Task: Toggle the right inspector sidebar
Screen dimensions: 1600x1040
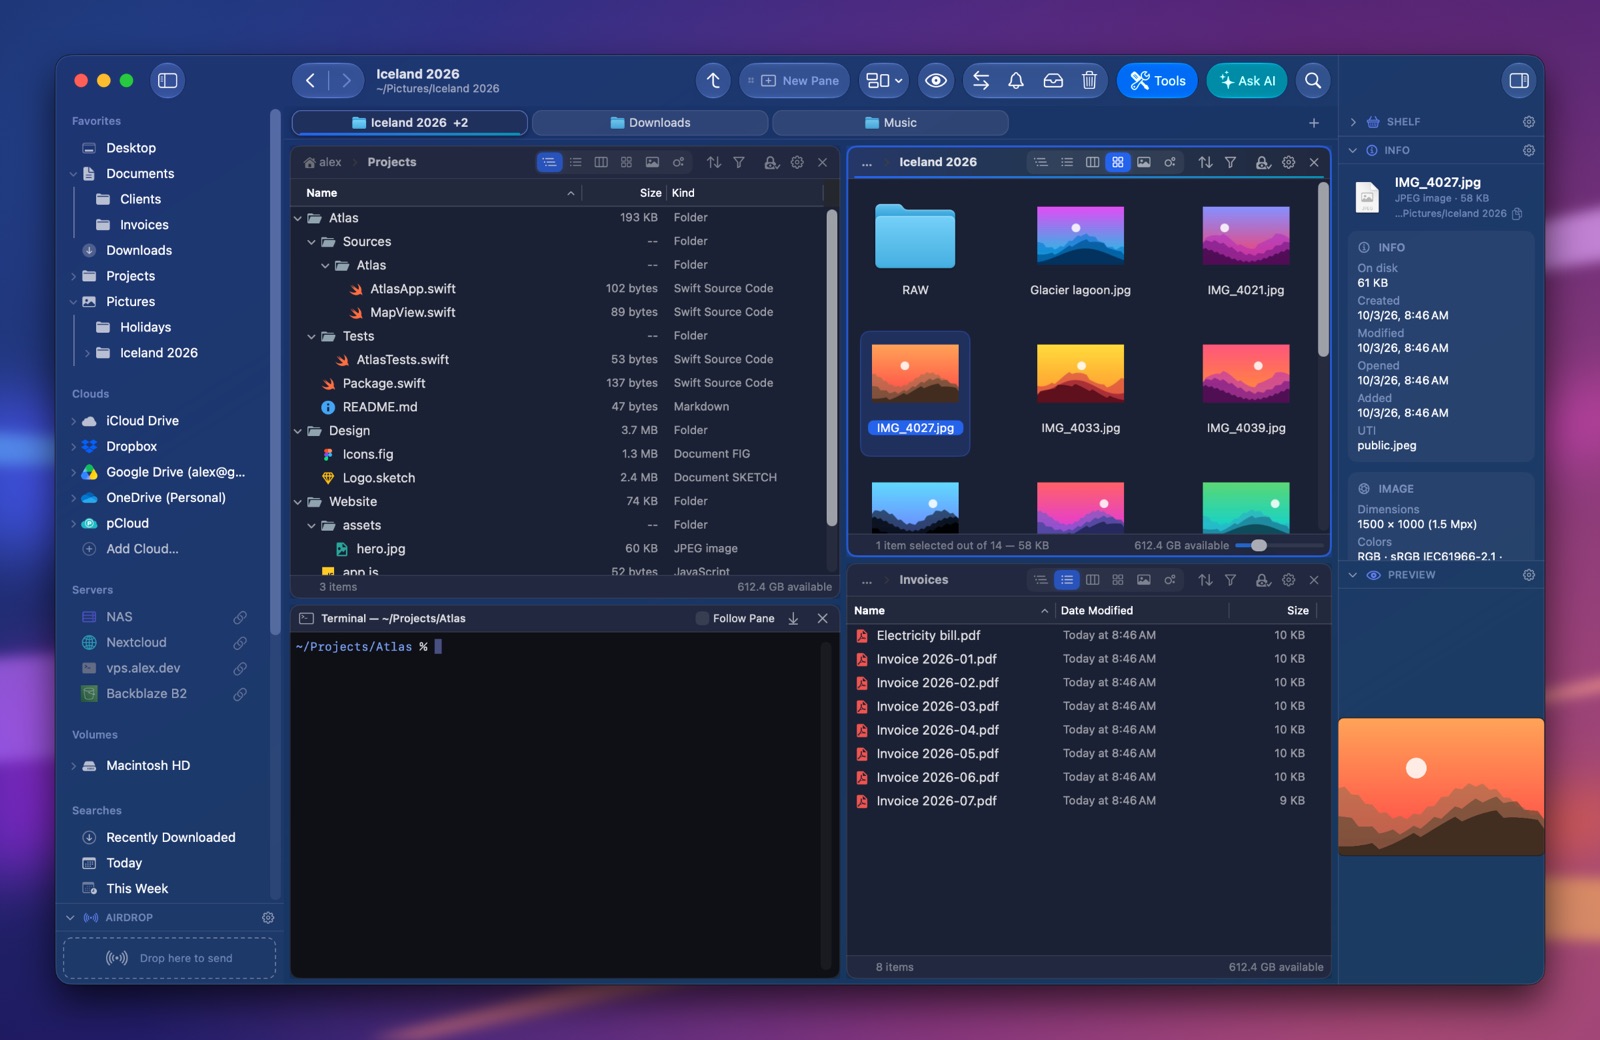Action: point(1519,81)
